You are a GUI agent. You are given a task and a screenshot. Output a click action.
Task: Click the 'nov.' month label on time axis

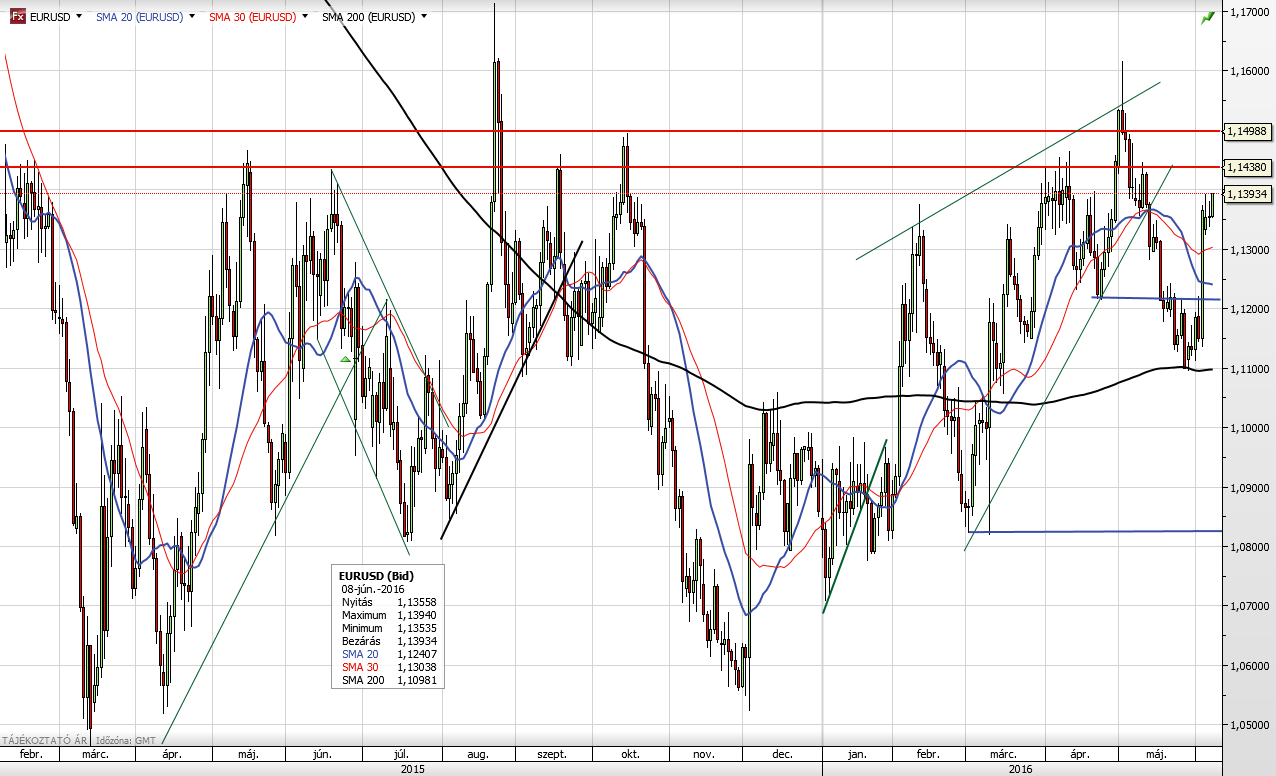tap(705, 754)
